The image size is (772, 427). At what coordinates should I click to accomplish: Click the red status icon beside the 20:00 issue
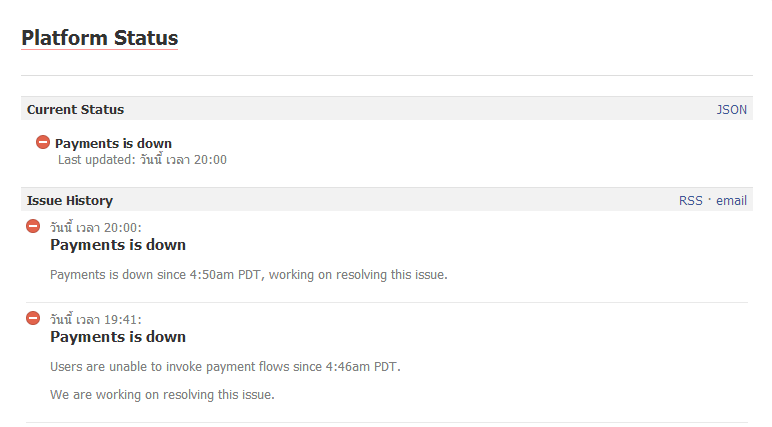coord(33,226)
